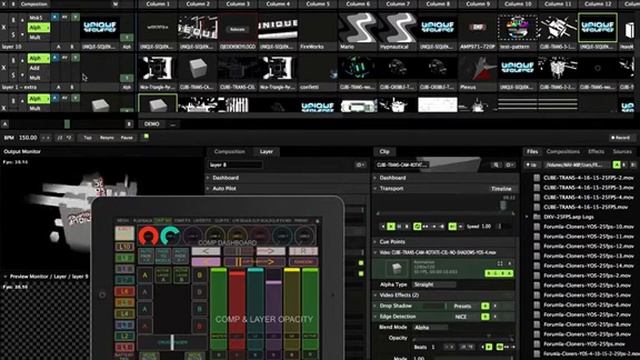Screen dimensions: 640x360
Task: Select the DEMO deck tab
Action: pyautogui.click(x=151, y=124)
